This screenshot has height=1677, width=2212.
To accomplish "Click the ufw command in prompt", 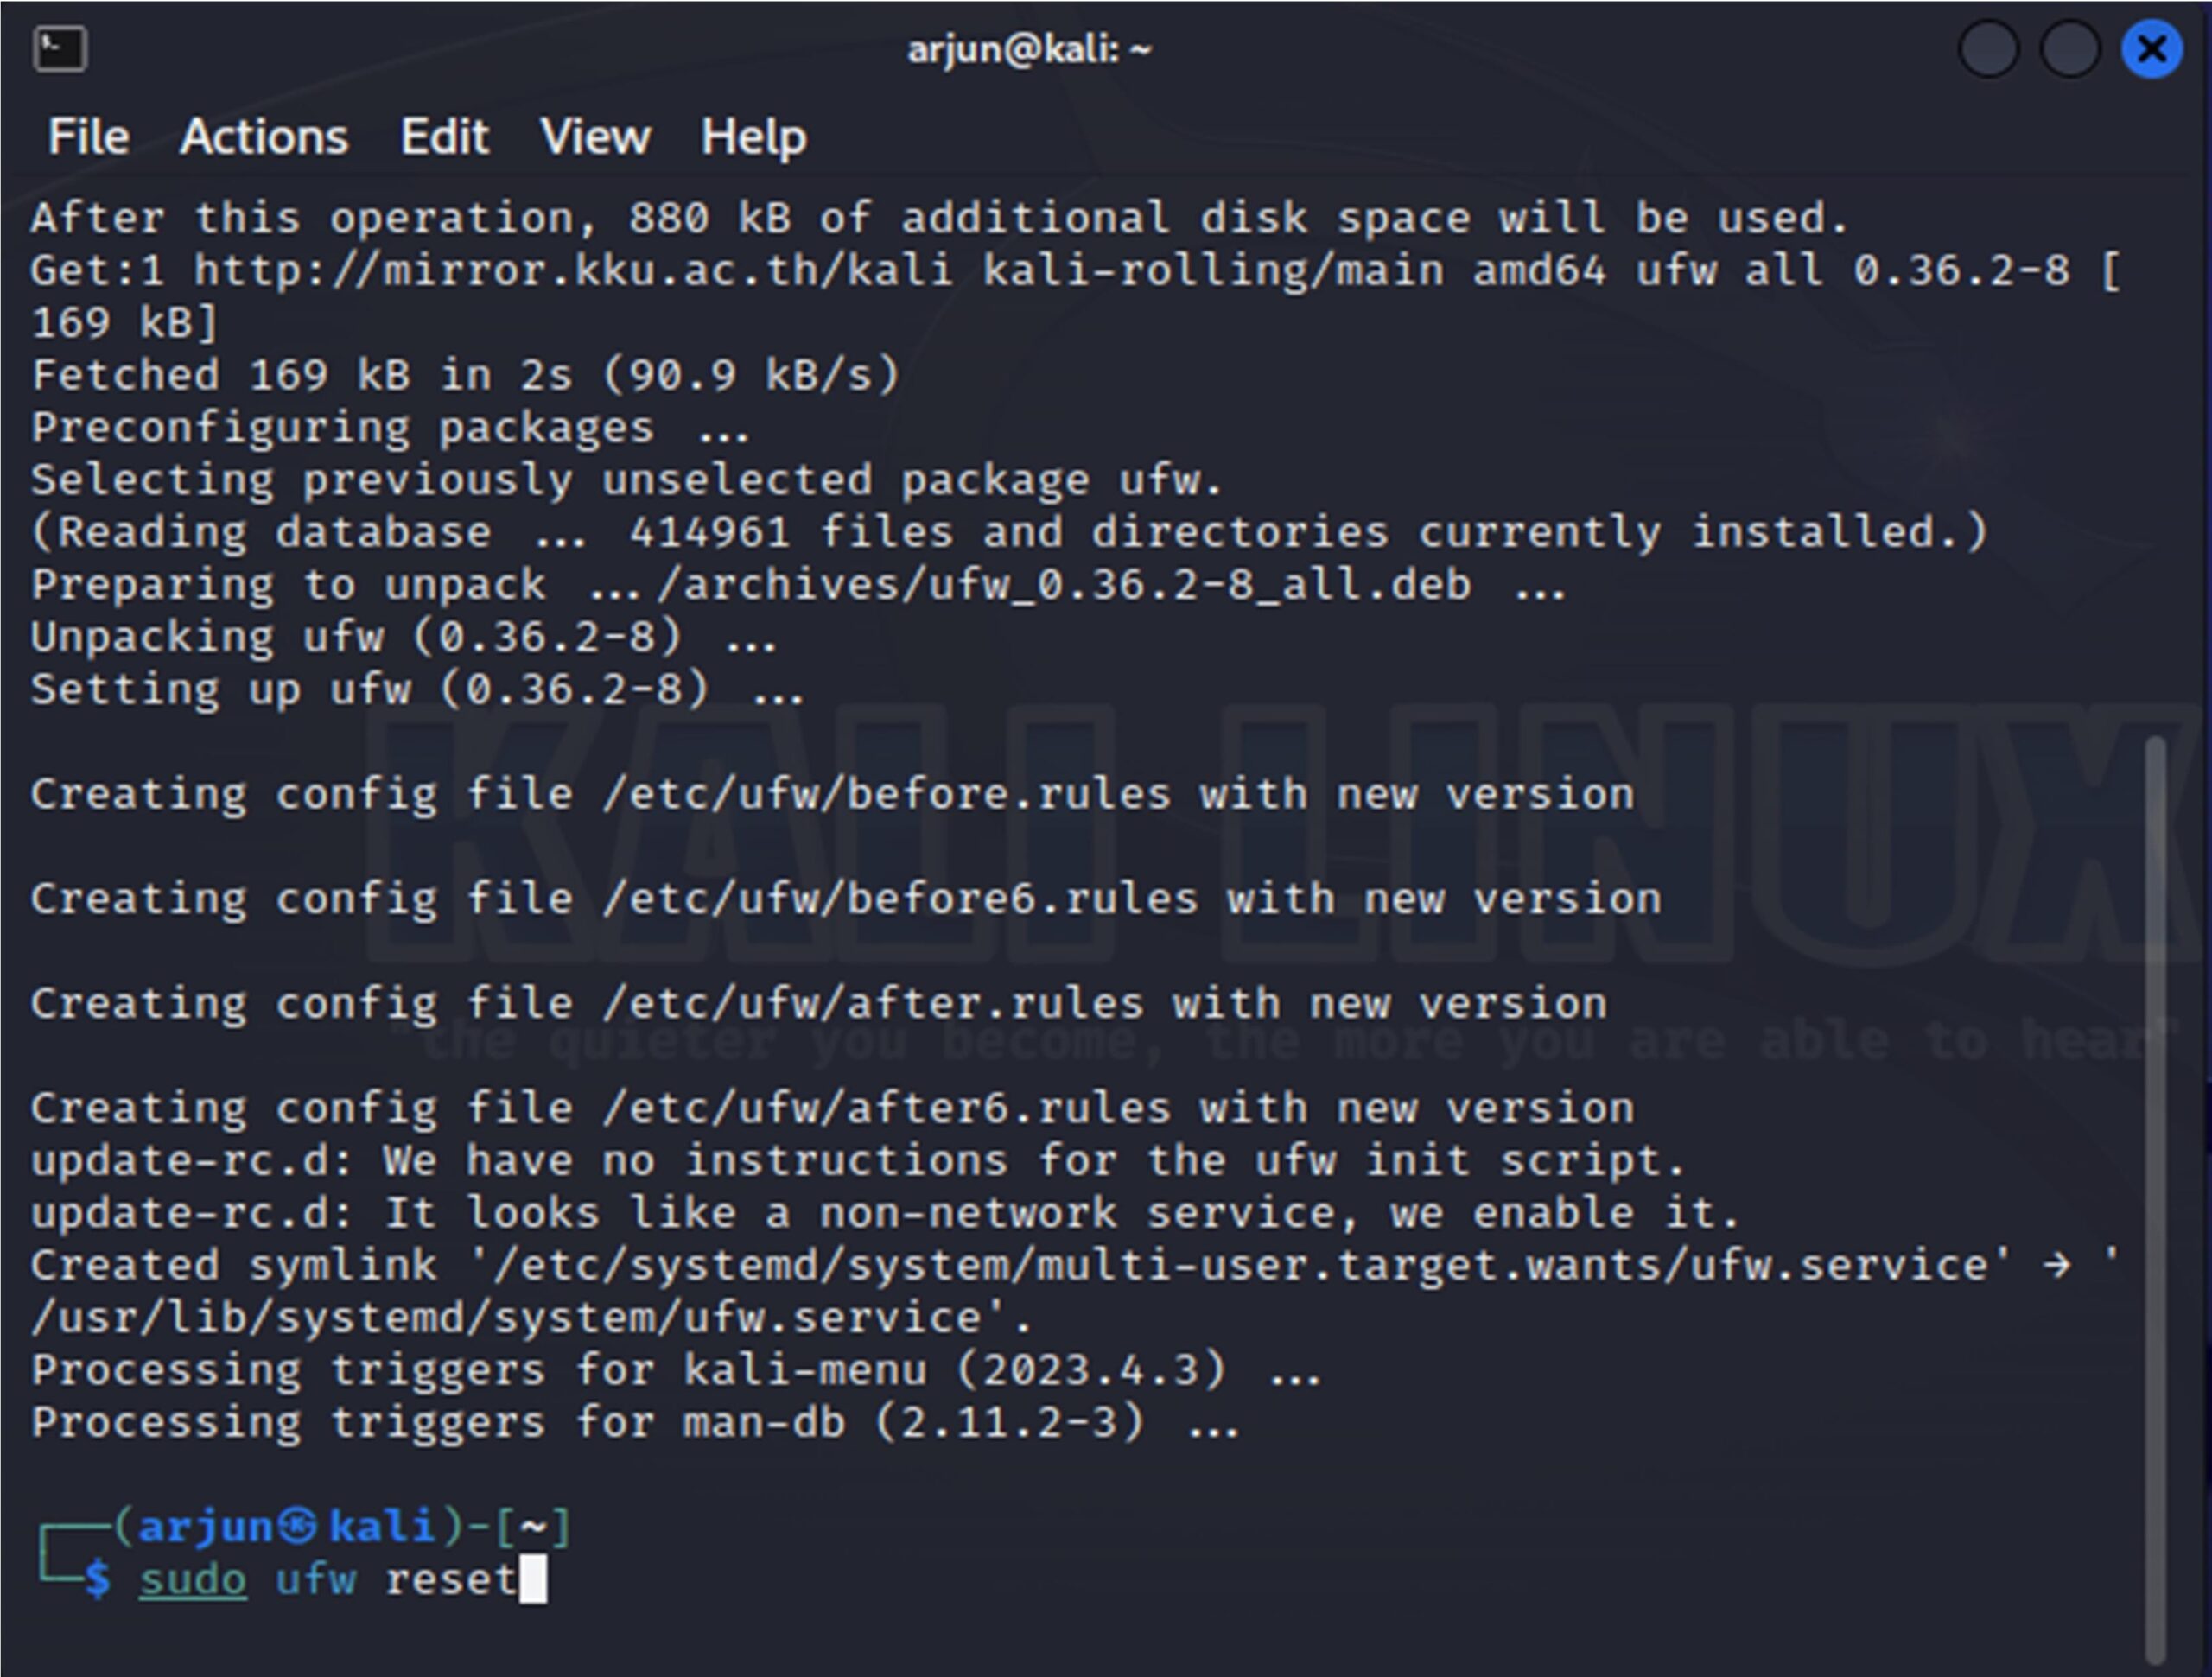I will coord(316,1581).
